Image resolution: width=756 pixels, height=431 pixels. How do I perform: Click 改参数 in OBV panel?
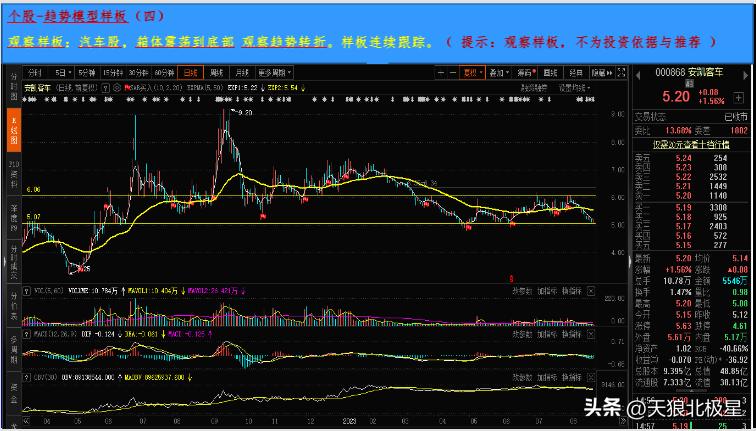(x=523, y=377)
